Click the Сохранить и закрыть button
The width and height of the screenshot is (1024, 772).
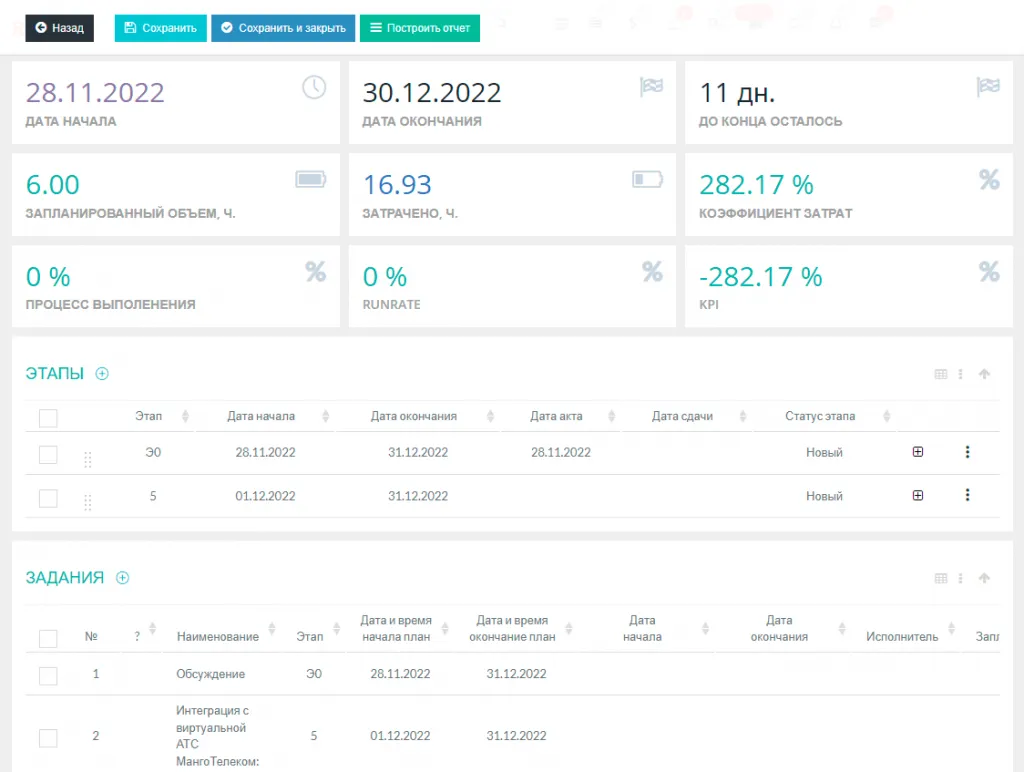(x=283, y=28)
